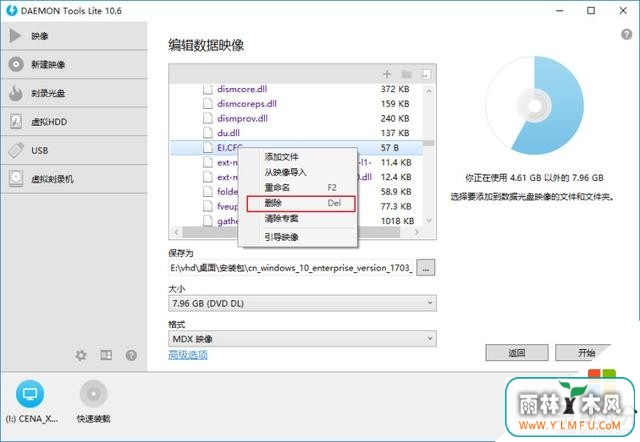Screen dimensions: 640x442
Task: Select the dismcoreps.dll file row
Action: [x=296, y=104]
